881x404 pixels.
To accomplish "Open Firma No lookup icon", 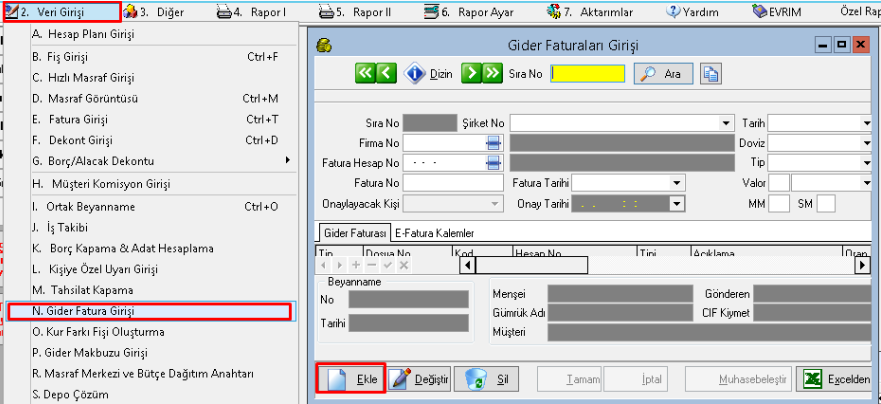I will point(493,143).
